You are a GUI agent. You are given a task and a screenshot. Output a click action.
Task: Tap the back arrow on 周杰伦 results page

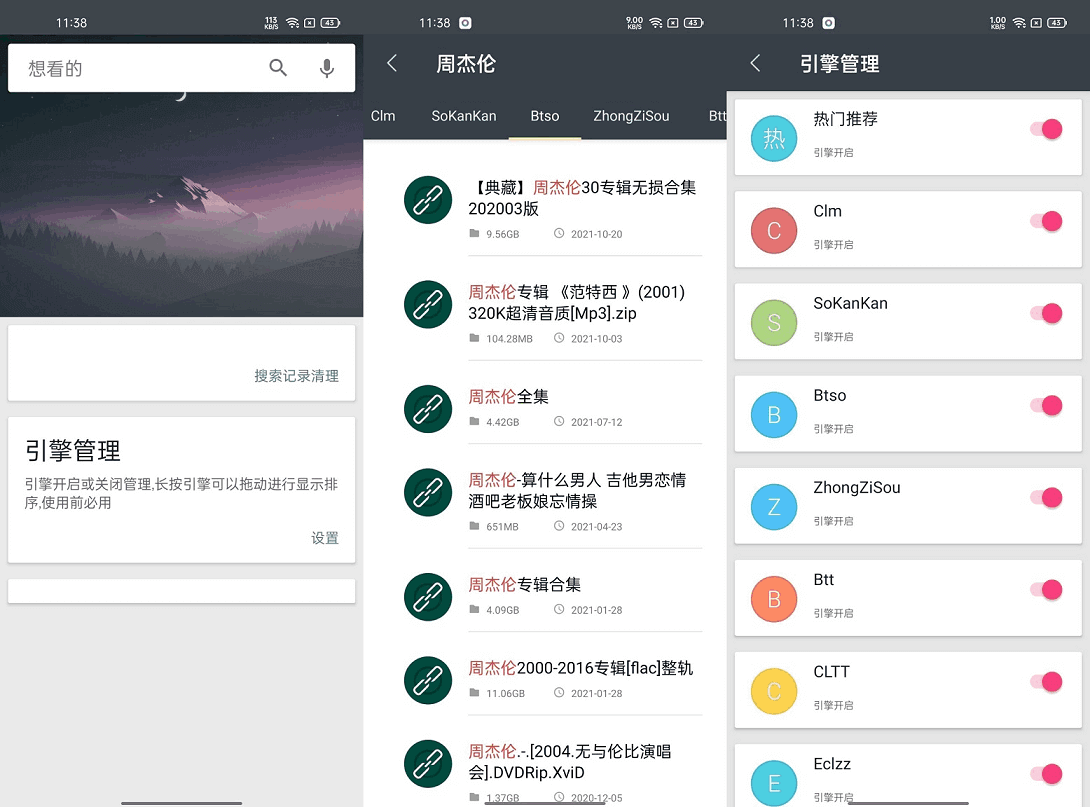[391, 63]
